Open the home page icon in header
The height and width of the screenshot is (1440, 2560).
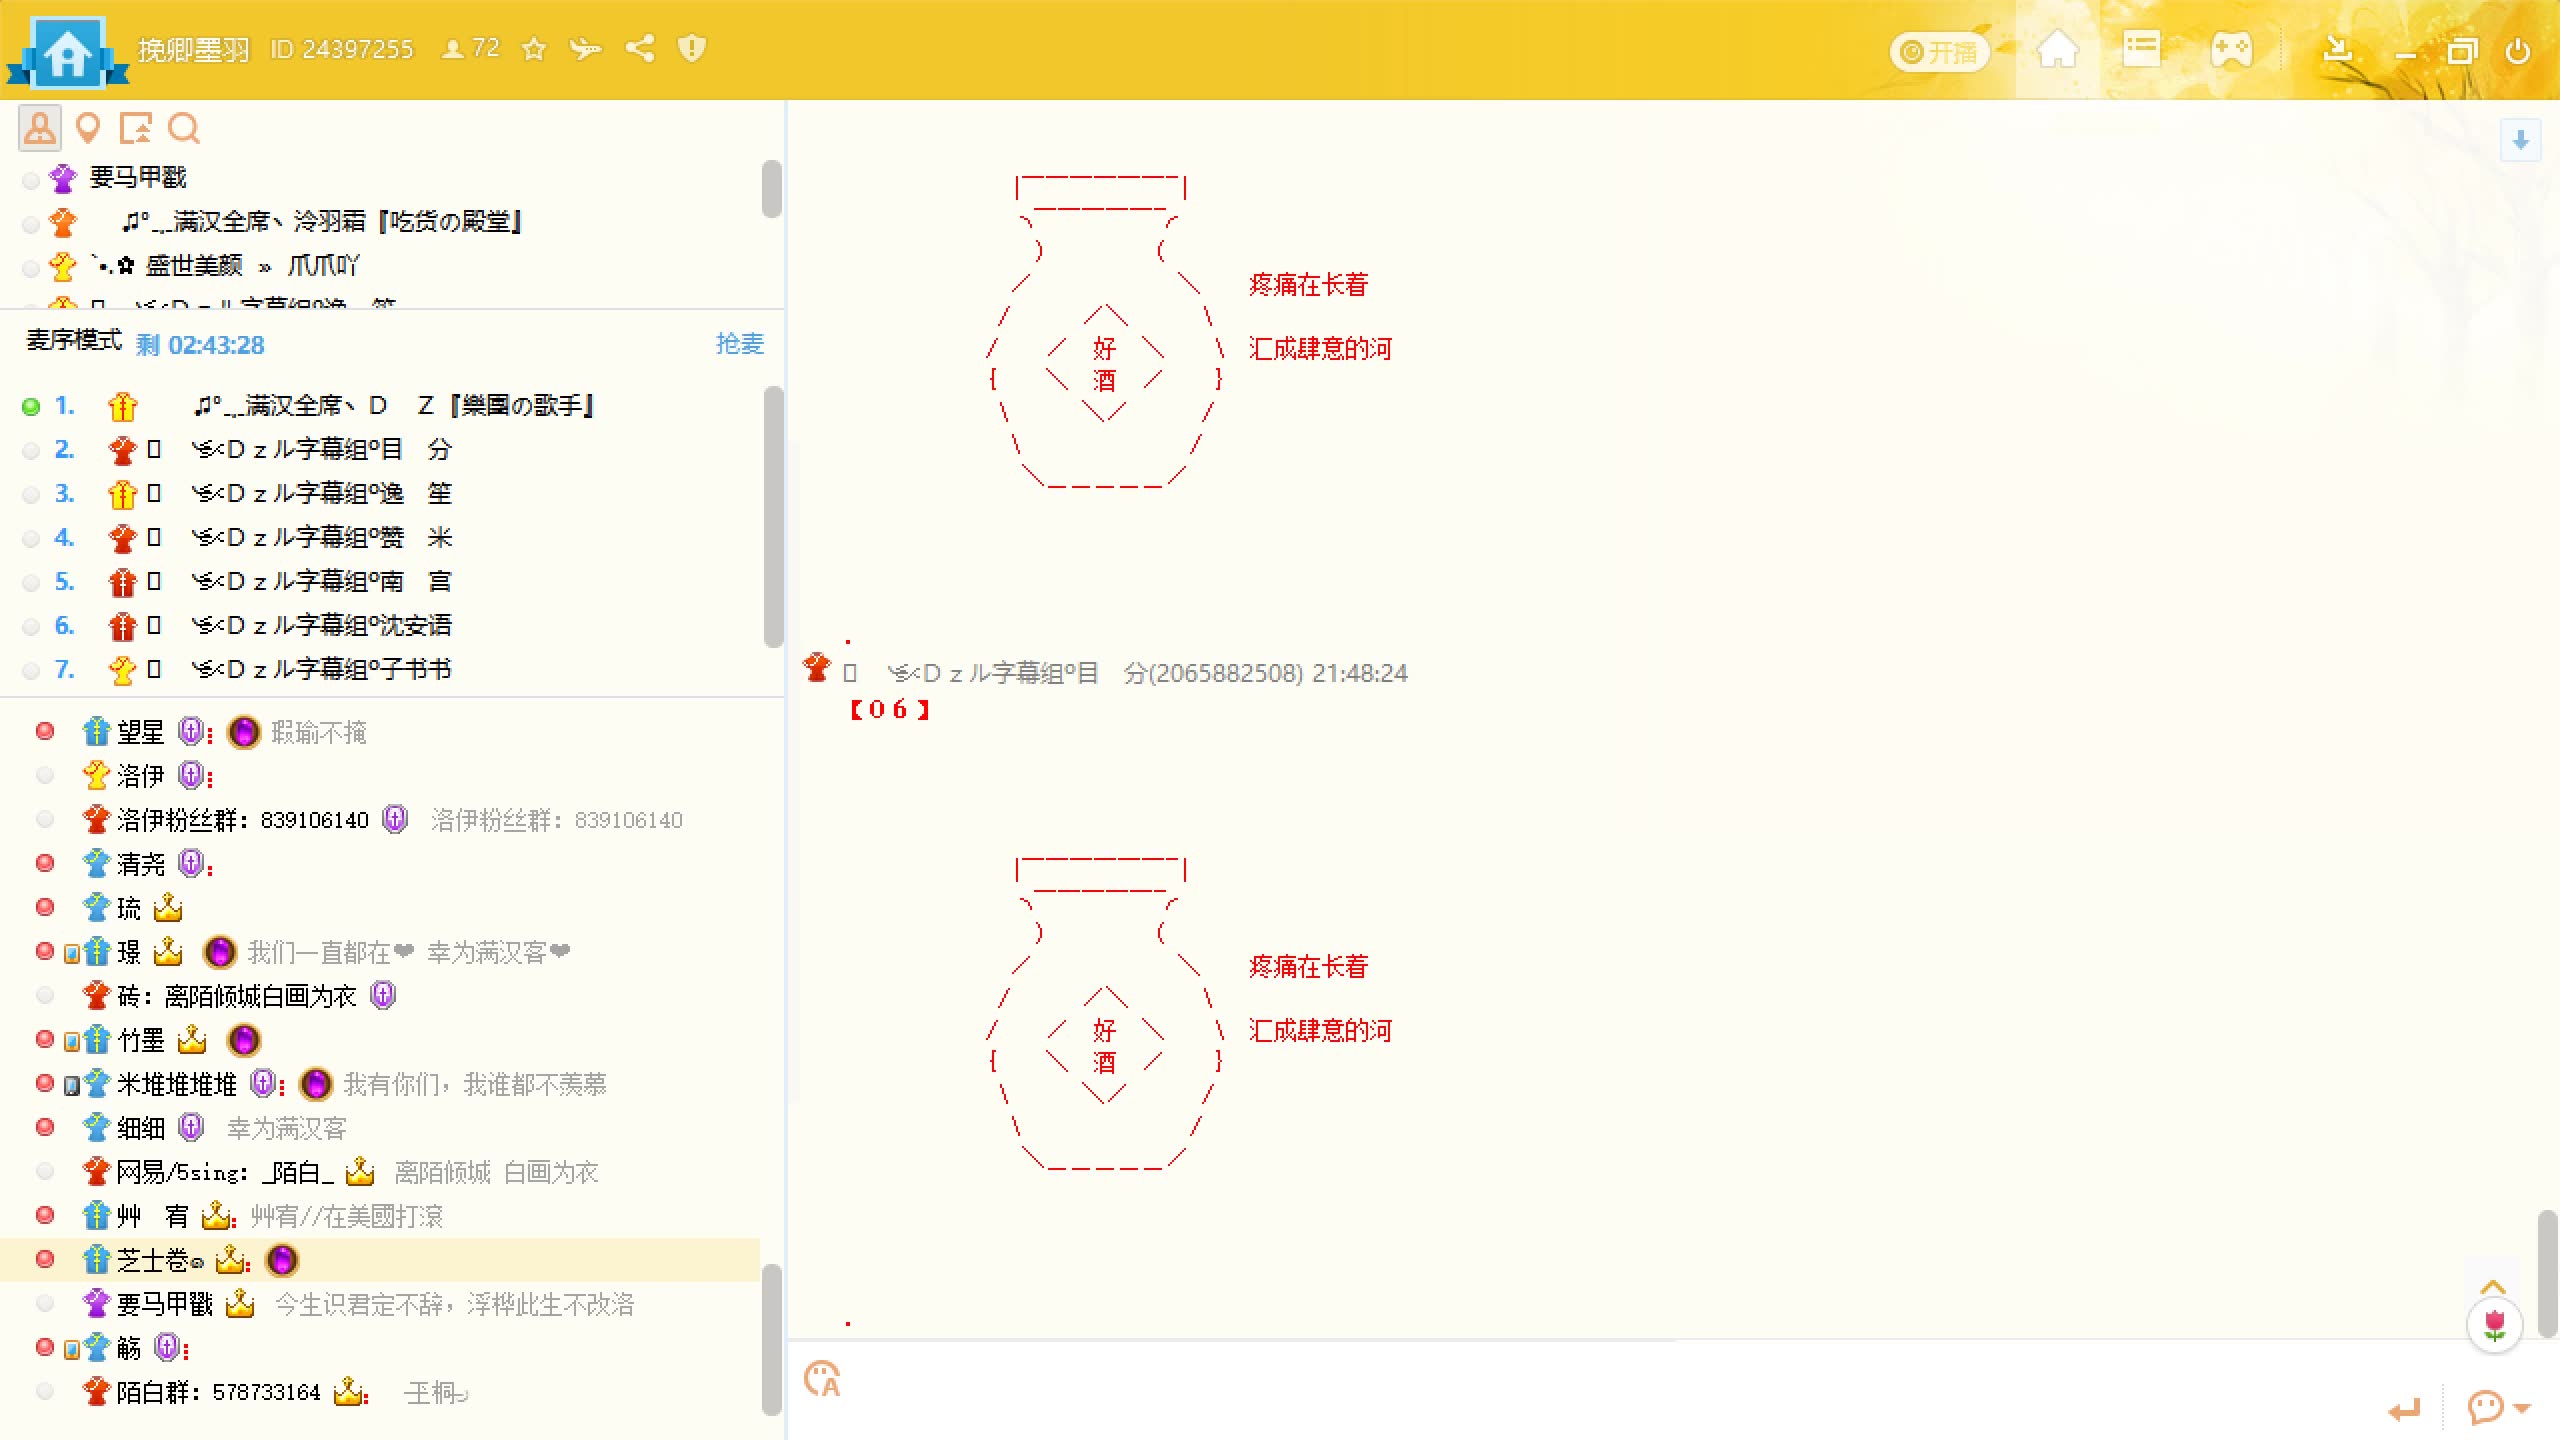tap(2057, 50)
